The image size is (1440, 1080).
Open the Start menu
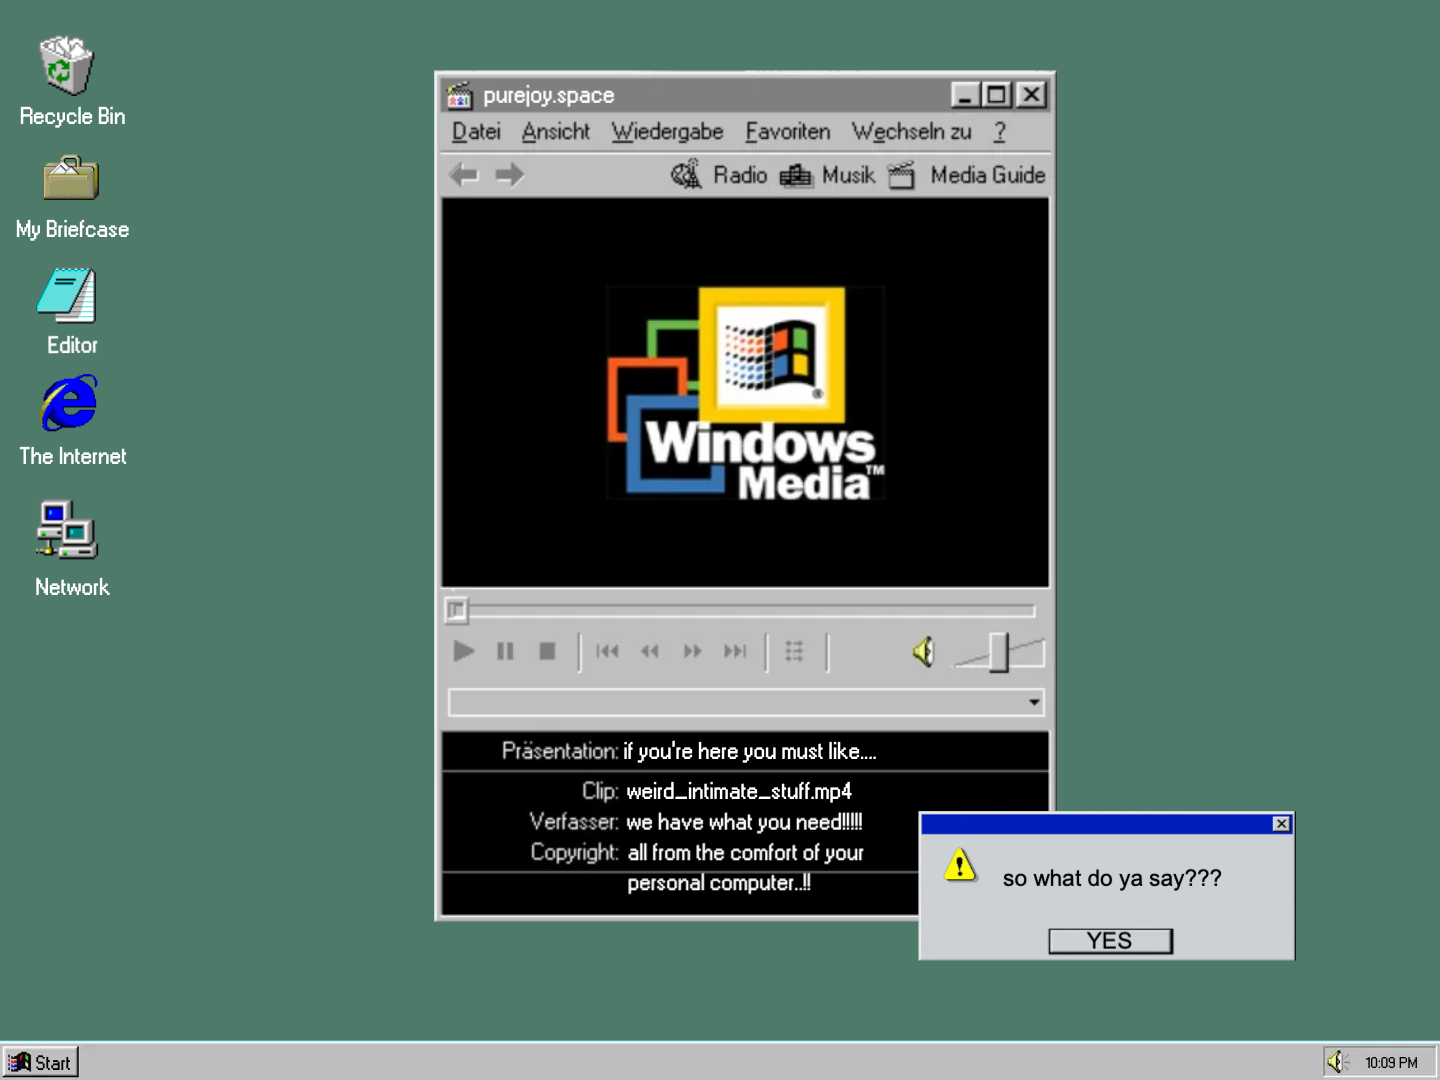click(x=41, y=1062)
